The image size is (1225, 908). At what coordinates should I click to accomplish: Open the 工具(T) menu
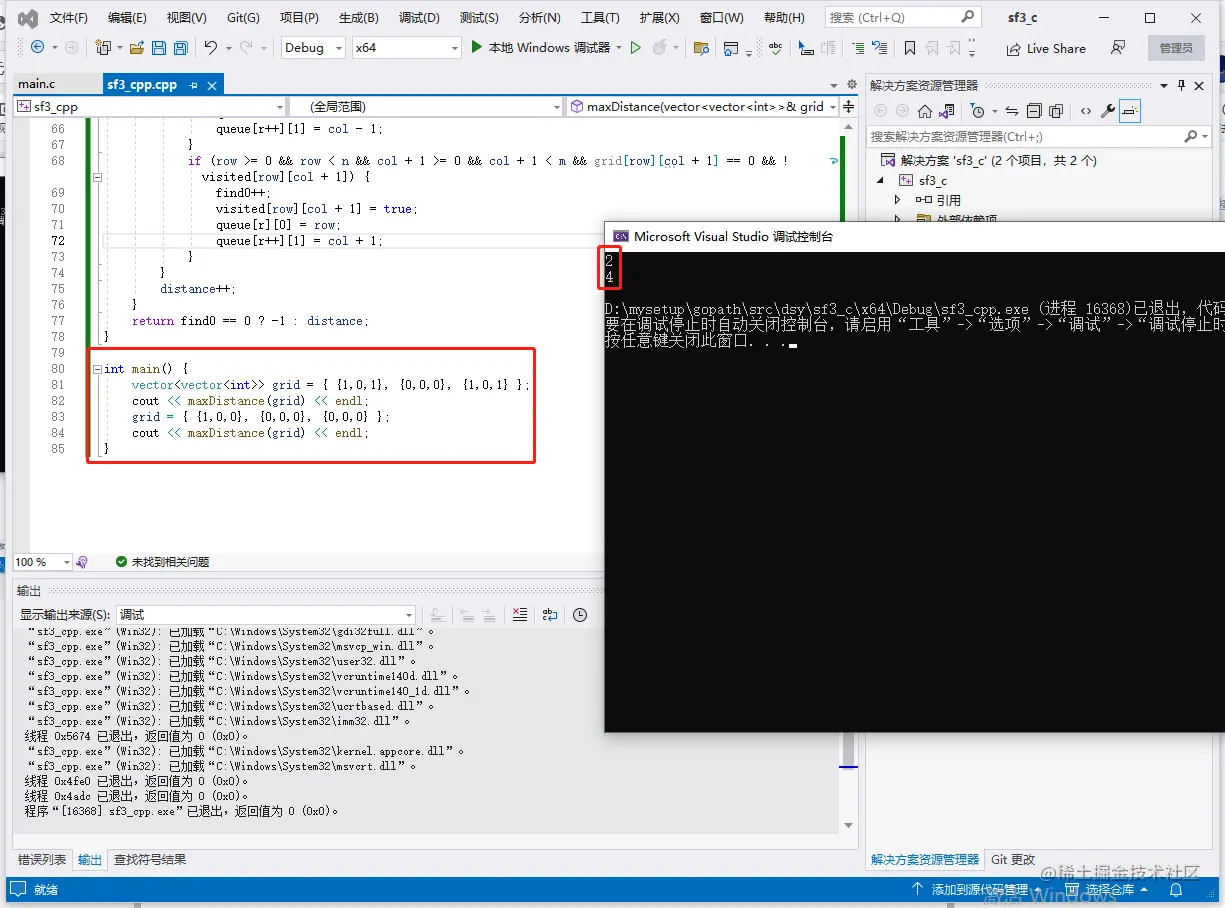click(x=600, y=18)
